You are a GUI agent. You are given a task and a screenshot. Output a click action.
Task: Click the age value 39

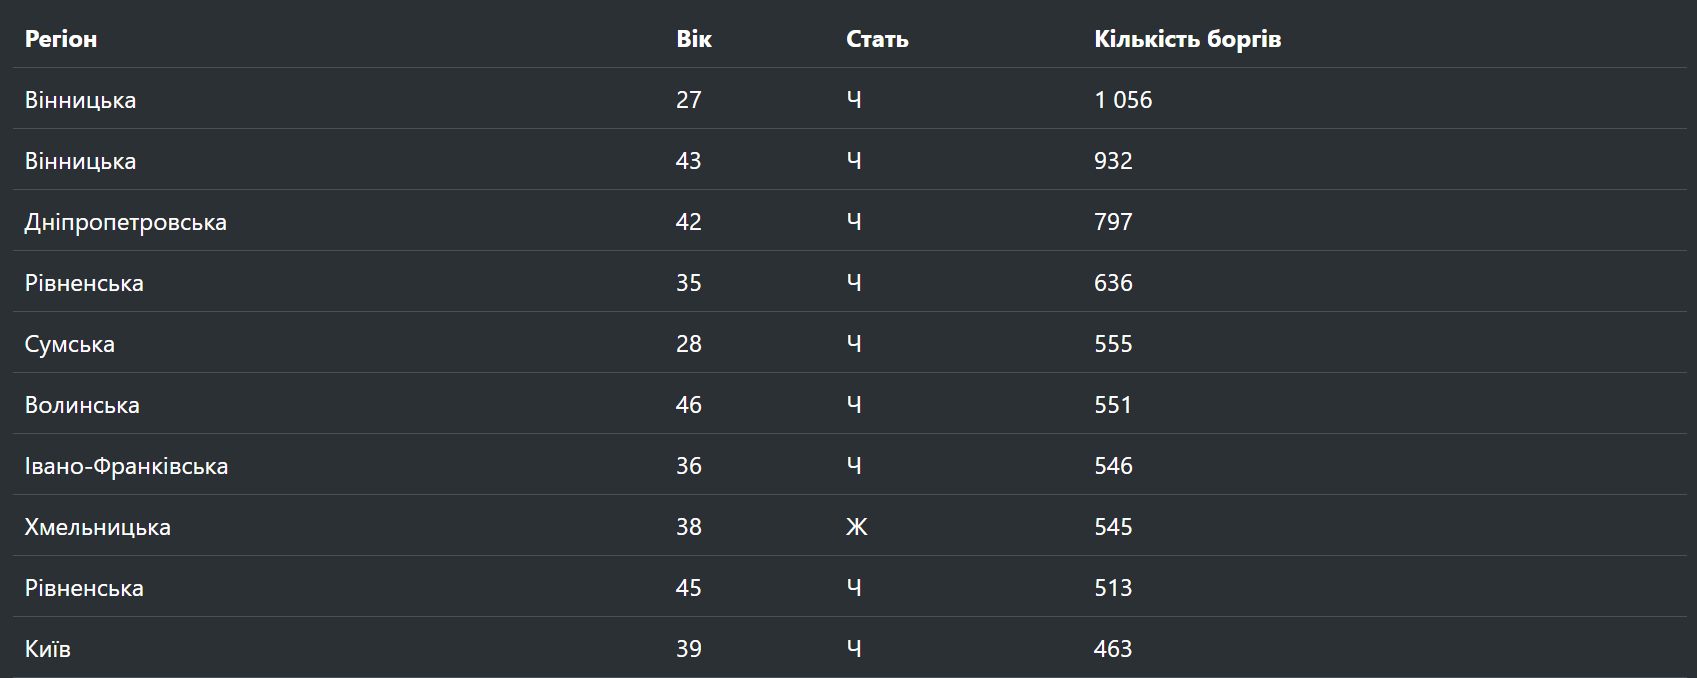pos(689,649)
